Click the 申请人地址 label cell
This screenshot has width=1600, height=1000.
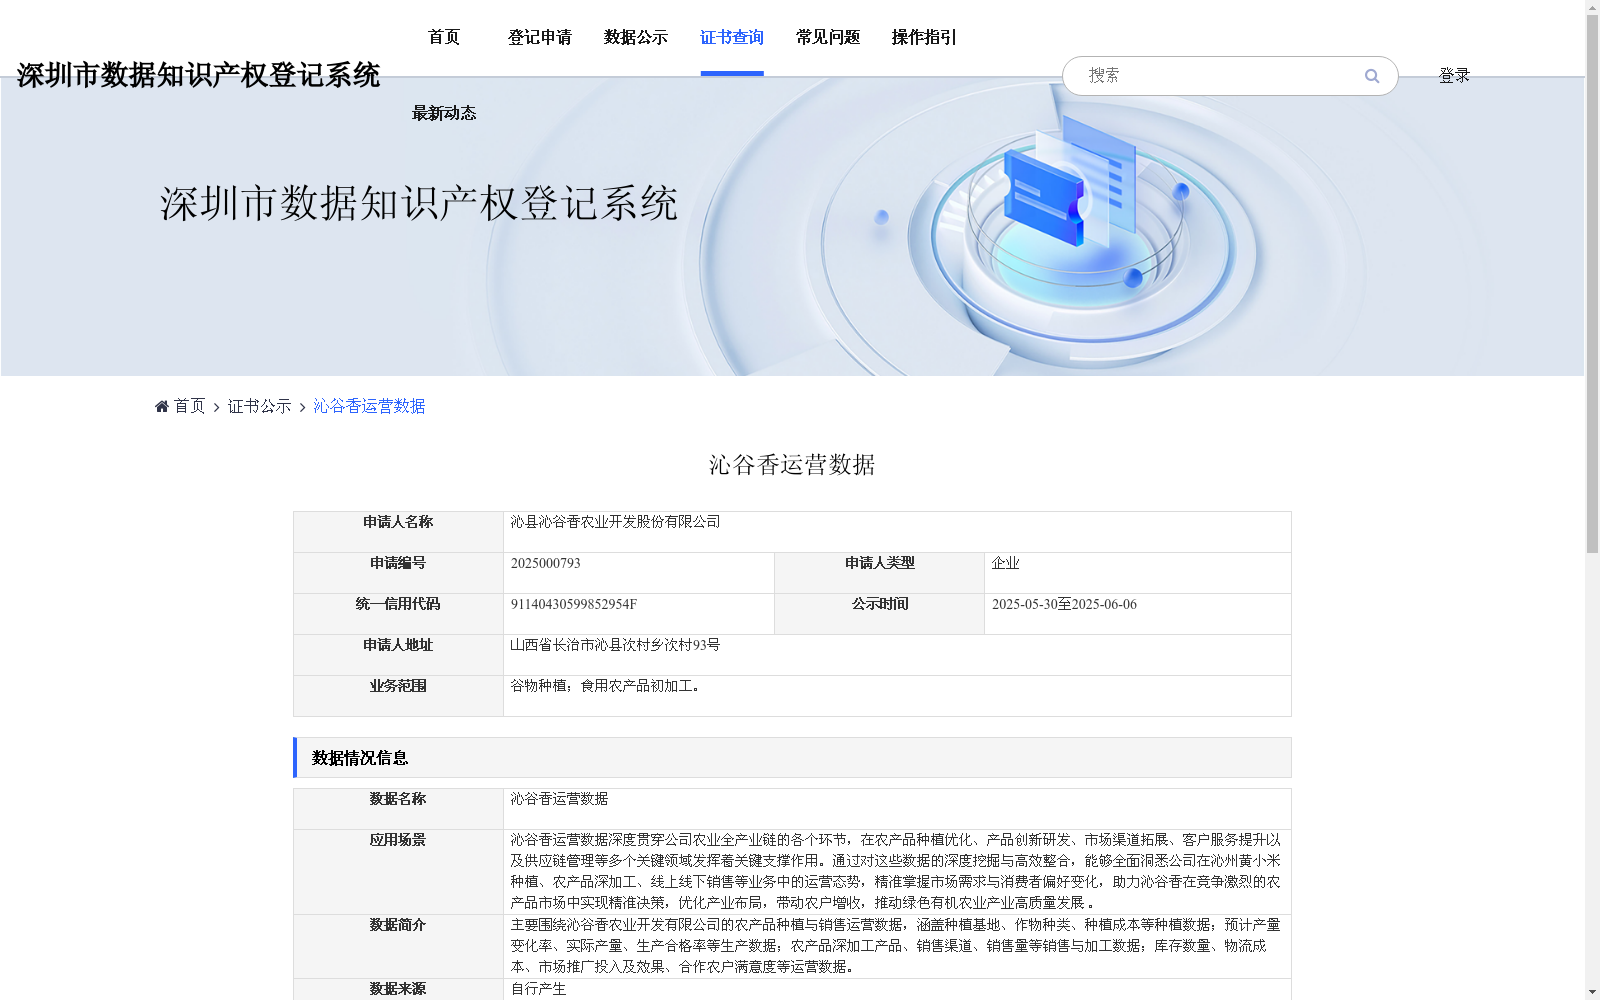pos(398,655)
